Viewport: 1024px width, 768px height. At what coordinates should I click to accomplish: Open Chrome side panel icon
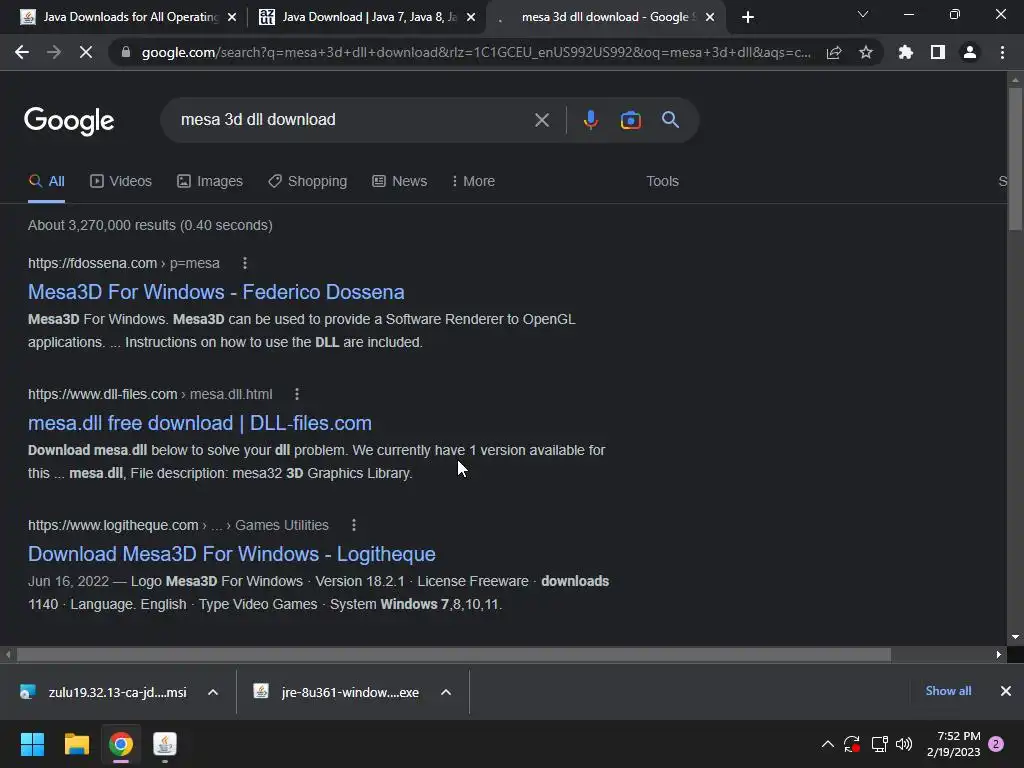click(938, 52)
